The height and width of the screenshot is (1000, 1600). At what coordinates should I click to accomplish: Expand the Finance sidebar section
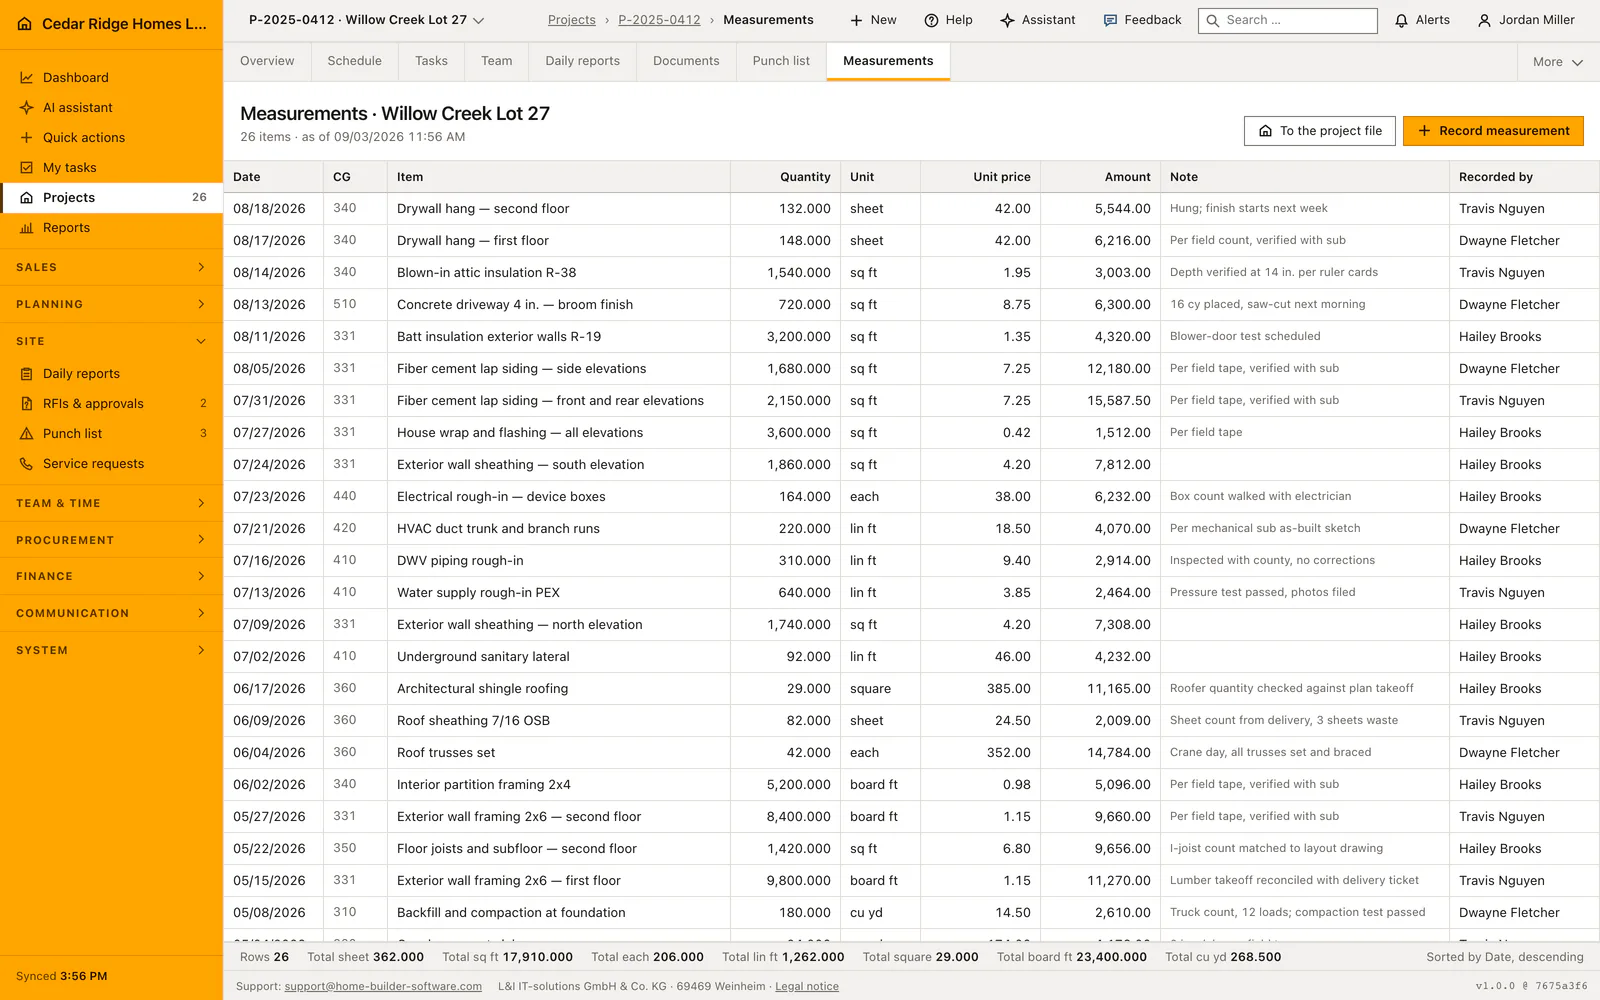point(111,576)
